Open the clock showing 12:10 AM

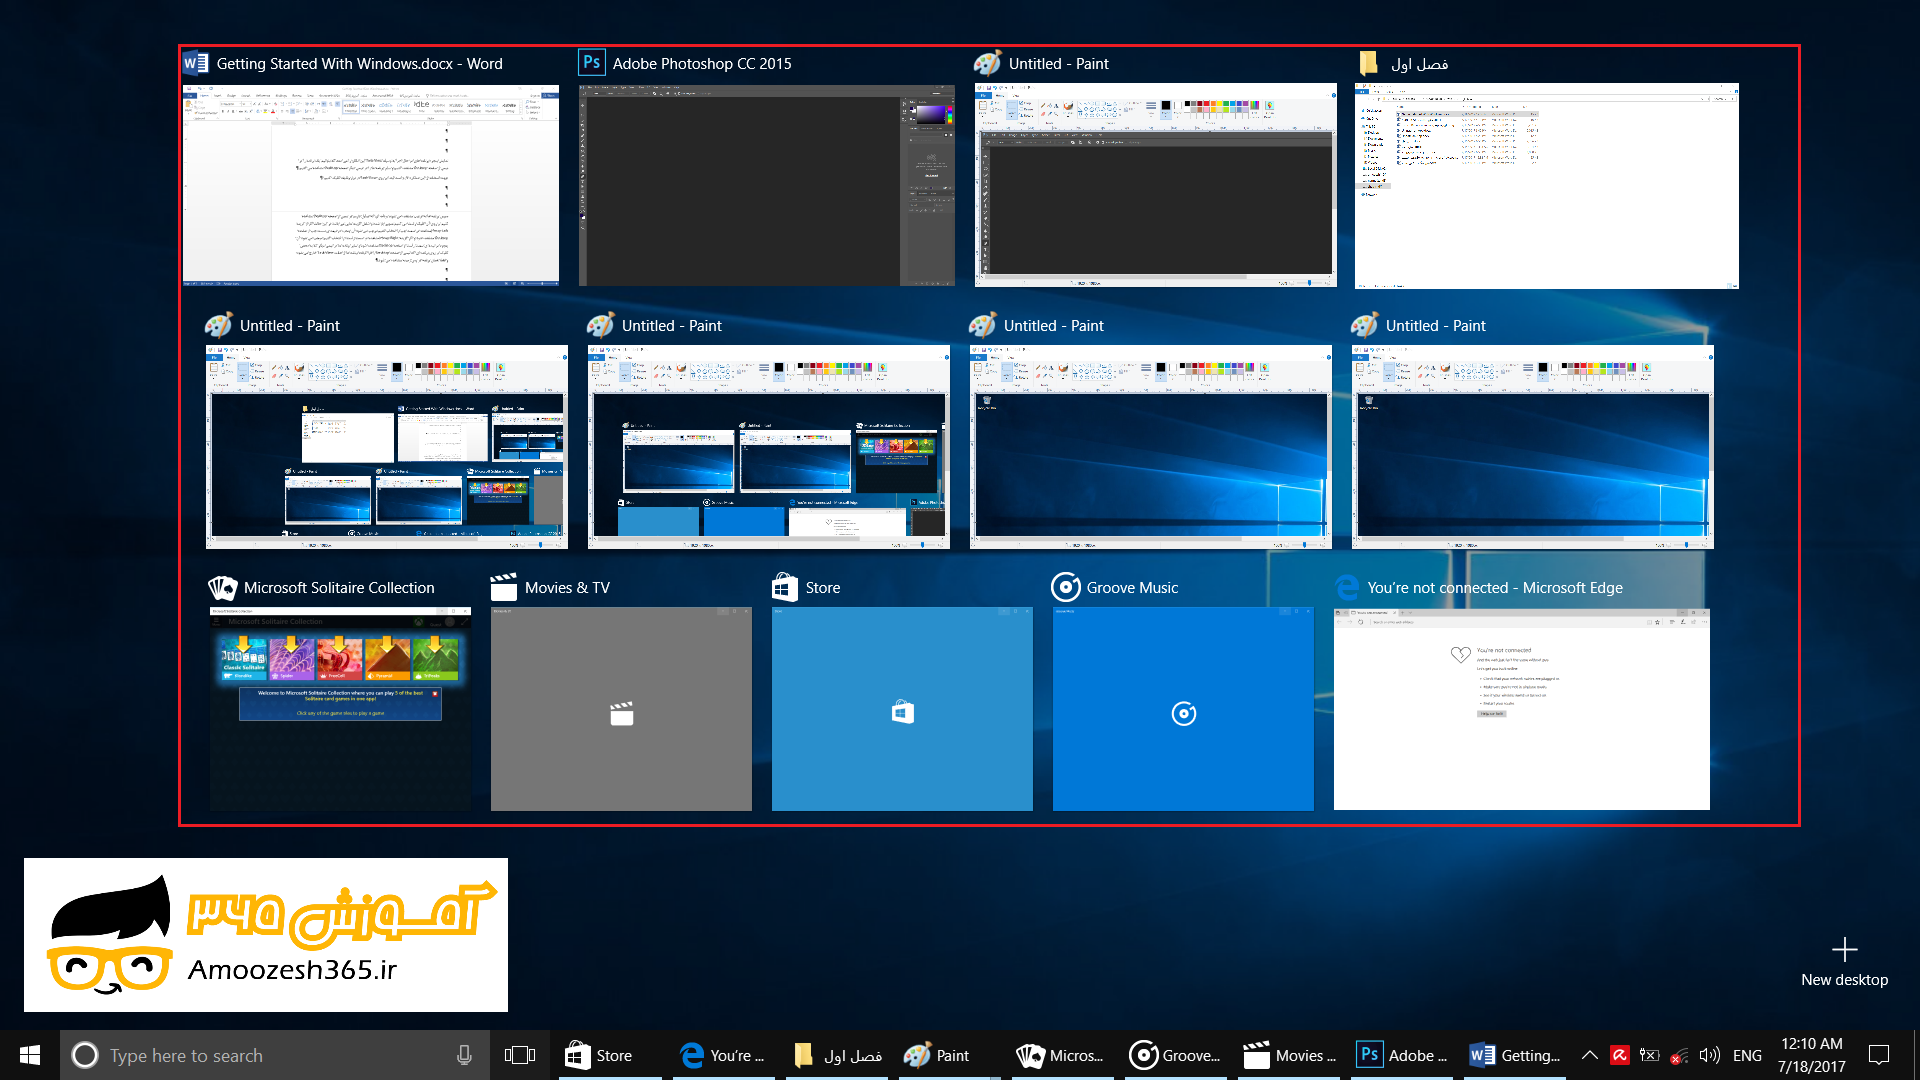[x=1812, y=1055]
